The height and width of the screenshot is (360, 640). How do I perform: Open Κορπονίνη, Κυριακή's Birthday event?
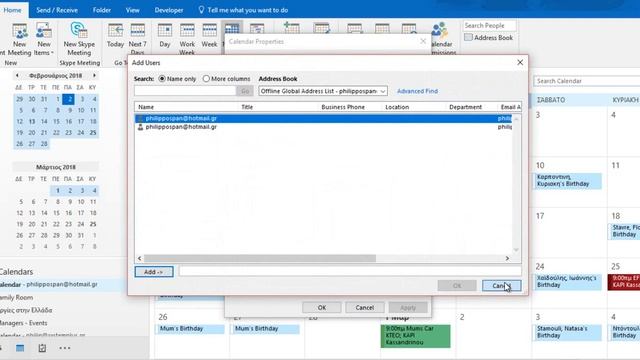point(567,180)
